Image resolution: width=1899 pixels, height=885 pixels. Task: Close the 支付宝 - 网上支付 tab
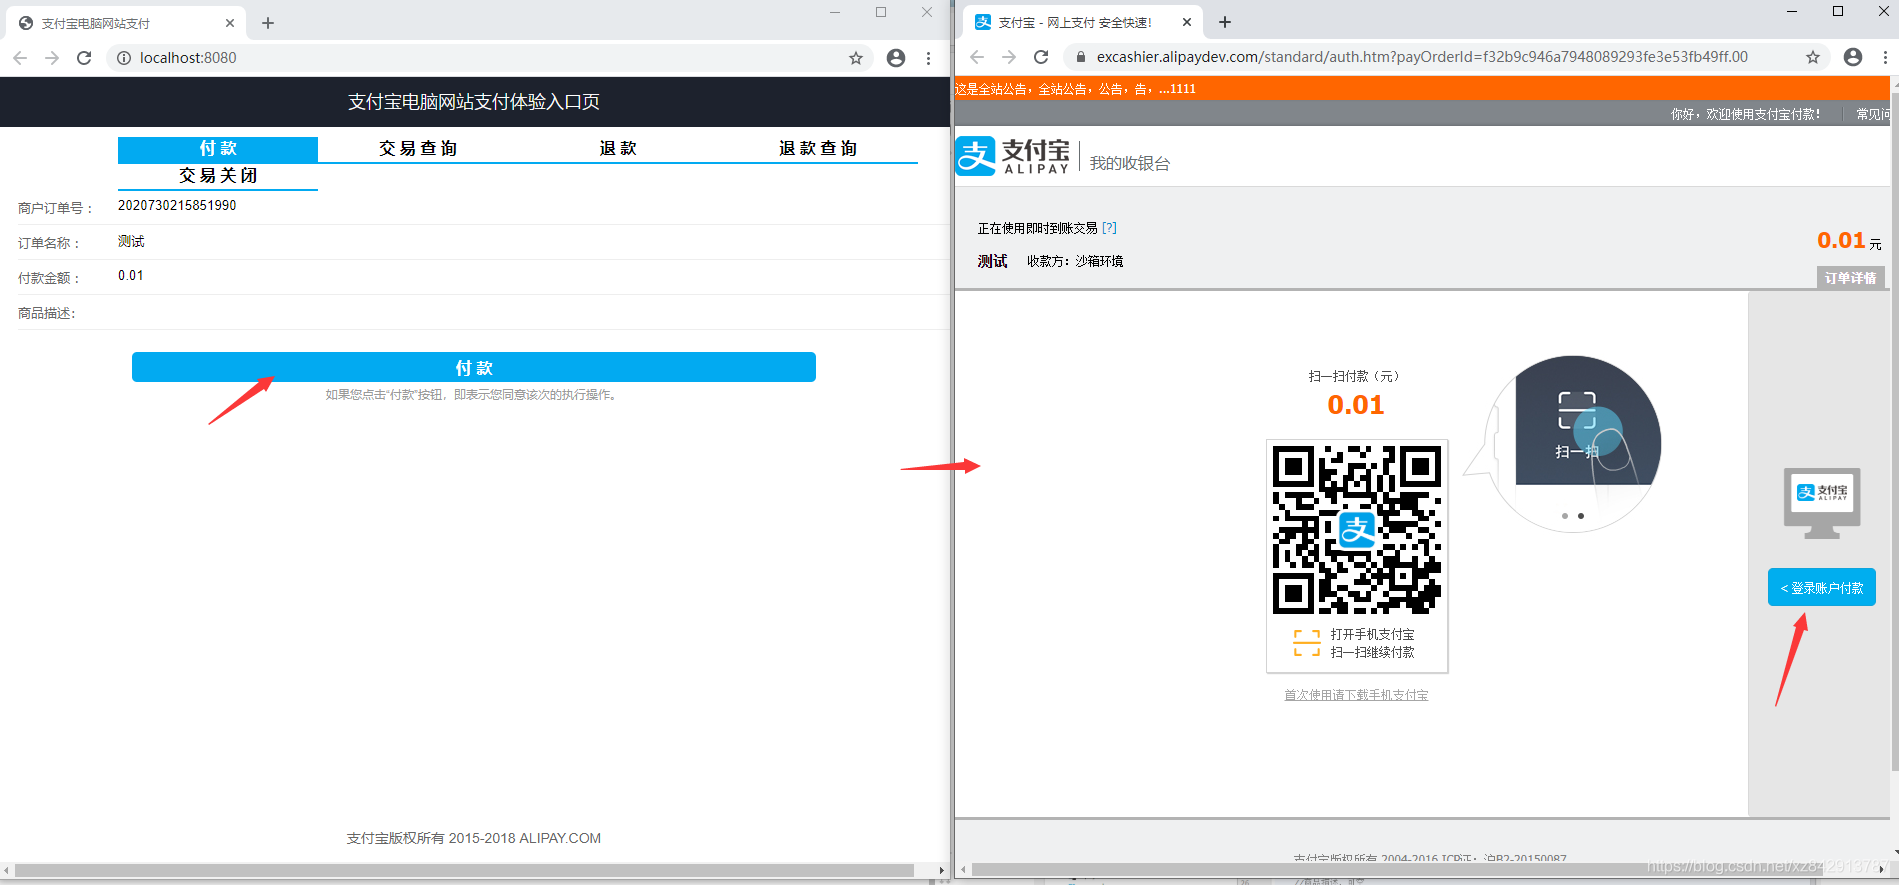[x=1187, y=22]
